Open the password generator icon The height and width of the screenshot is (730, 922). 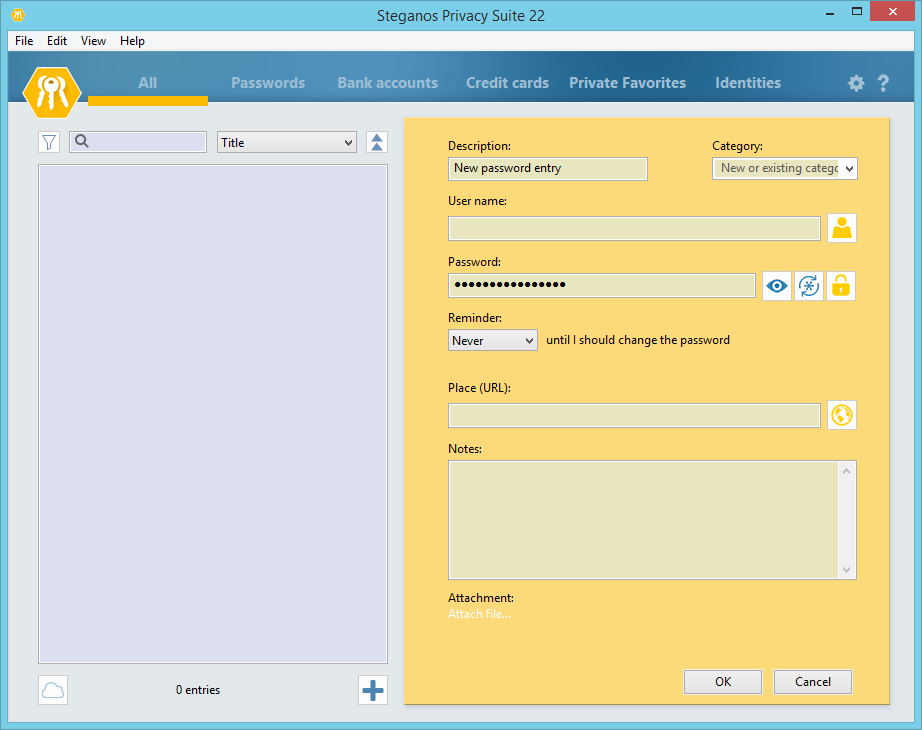(809, 286)
